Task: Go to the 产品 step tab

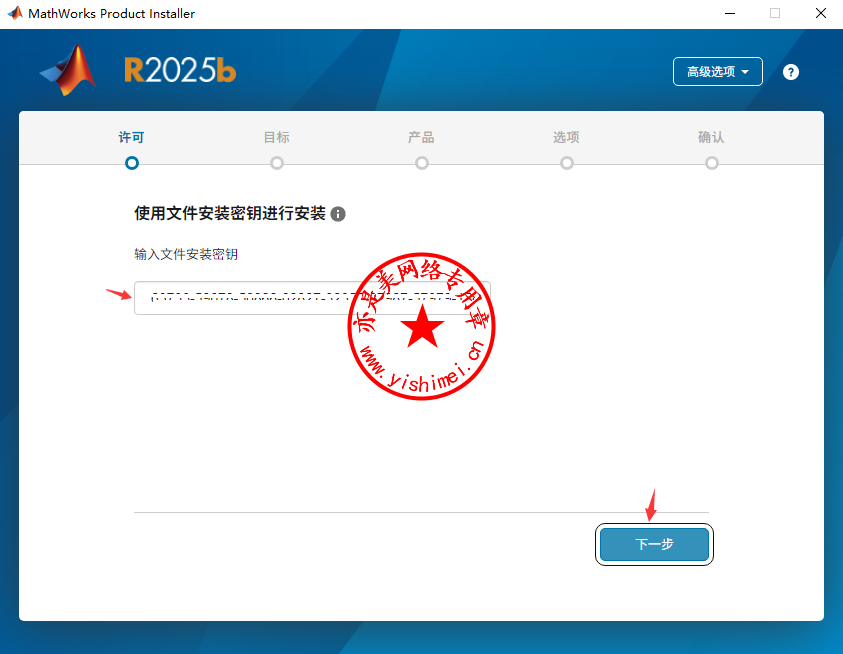Action: (x=421, y=138)
